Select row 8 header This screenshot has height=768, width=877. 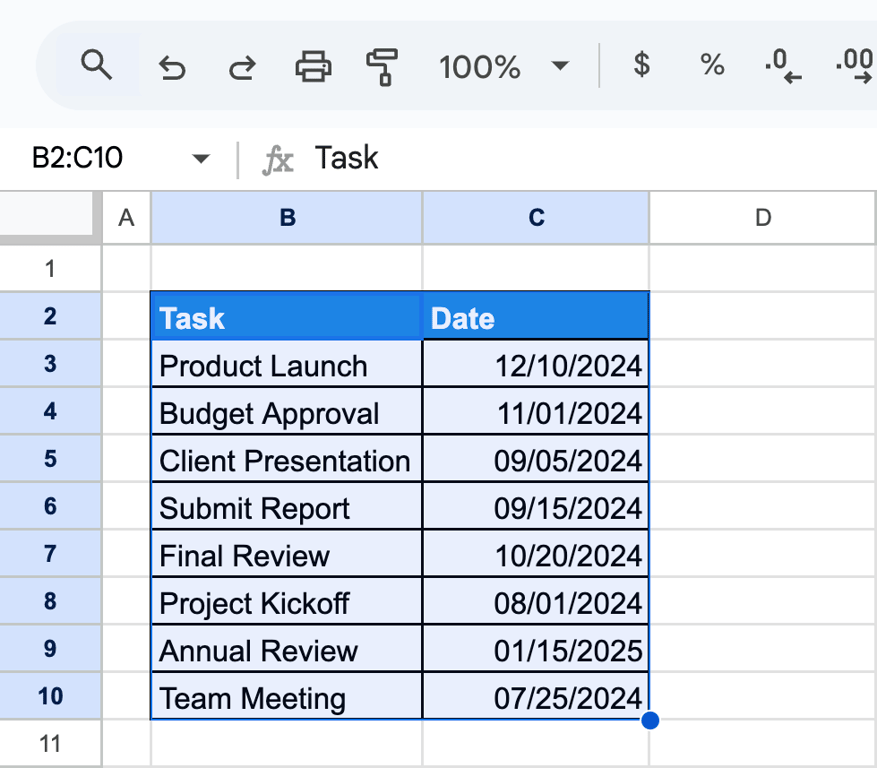[x=50, y=601]
